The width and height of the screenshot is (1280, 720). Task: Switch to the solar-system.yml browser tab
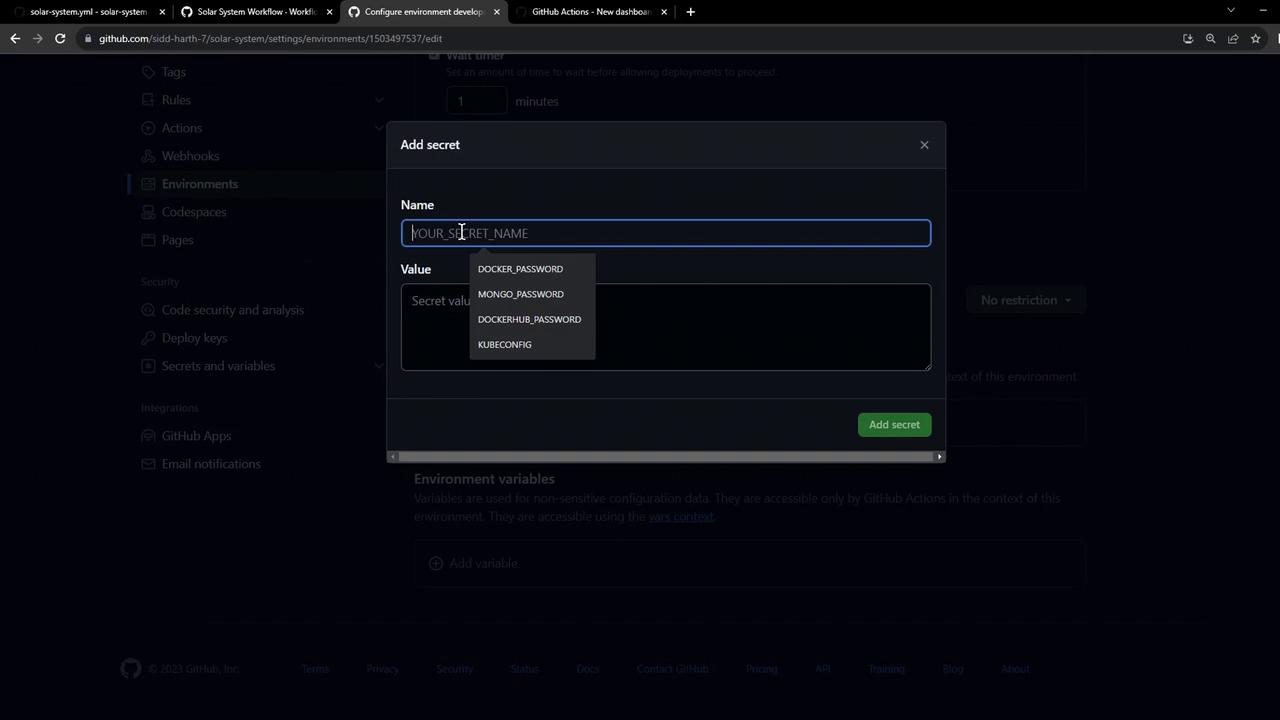[88, 12]
